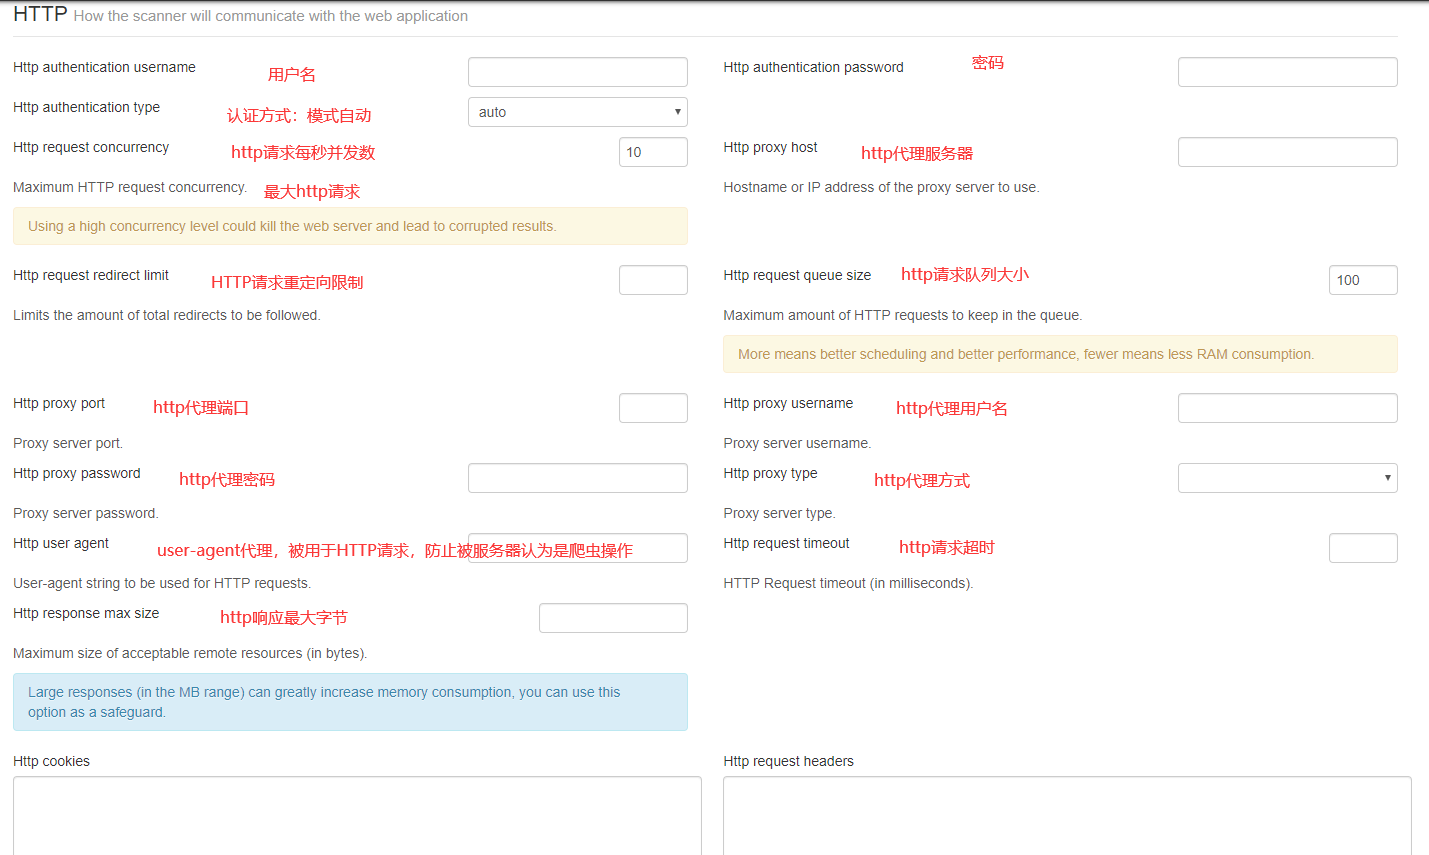This screenshot has height=855, width=1429.
Task: Click the Http request headers text area
Action: pos(1067,815)
